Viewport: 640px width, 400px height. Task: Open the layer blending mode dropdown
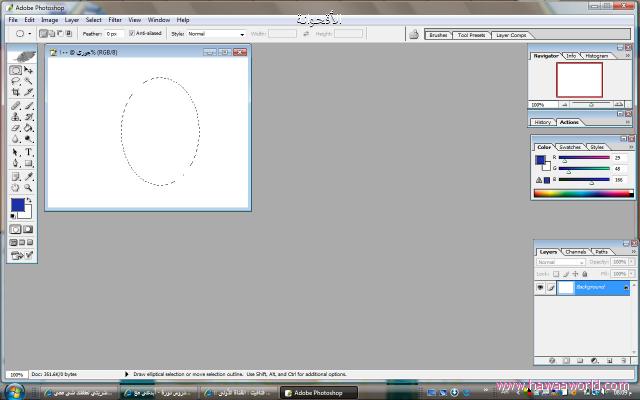coord(560,262)
